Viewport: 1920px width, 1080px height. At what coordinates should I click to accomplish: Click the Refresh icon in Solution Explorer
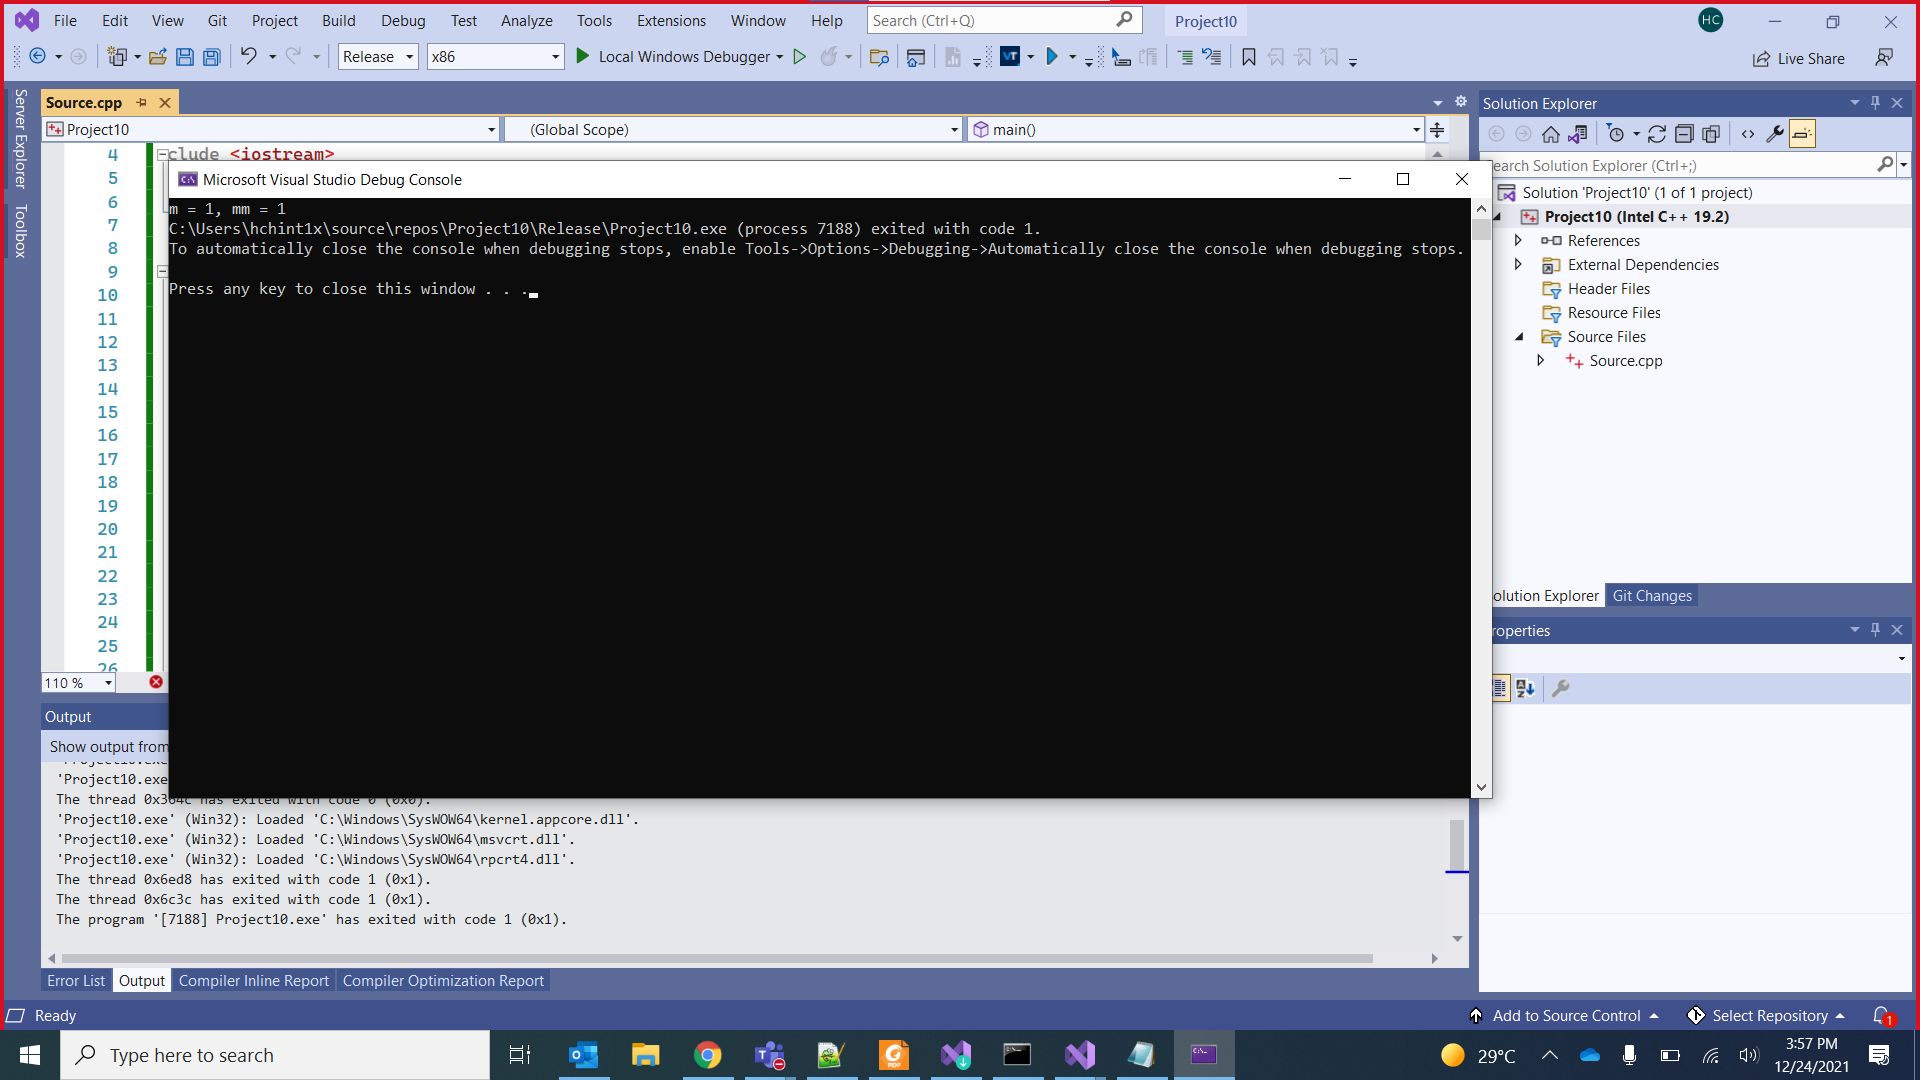(x=1658, y=133)
